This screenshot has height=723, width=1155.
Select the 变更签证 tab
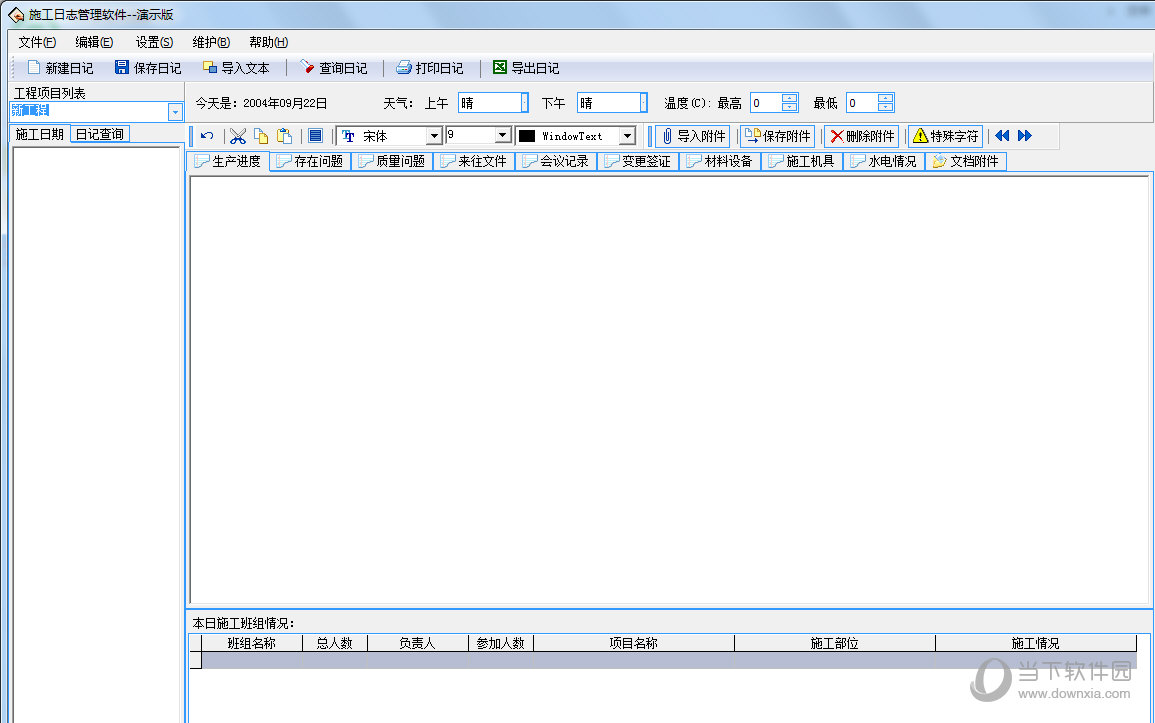[638, 161]
